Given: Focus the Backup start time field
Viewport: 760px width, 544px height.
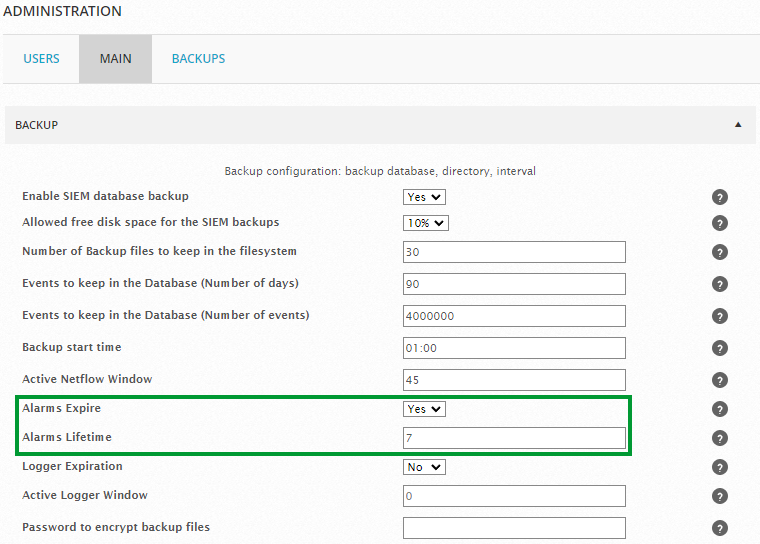Looking at the screenshot, I should click(514, 348).
